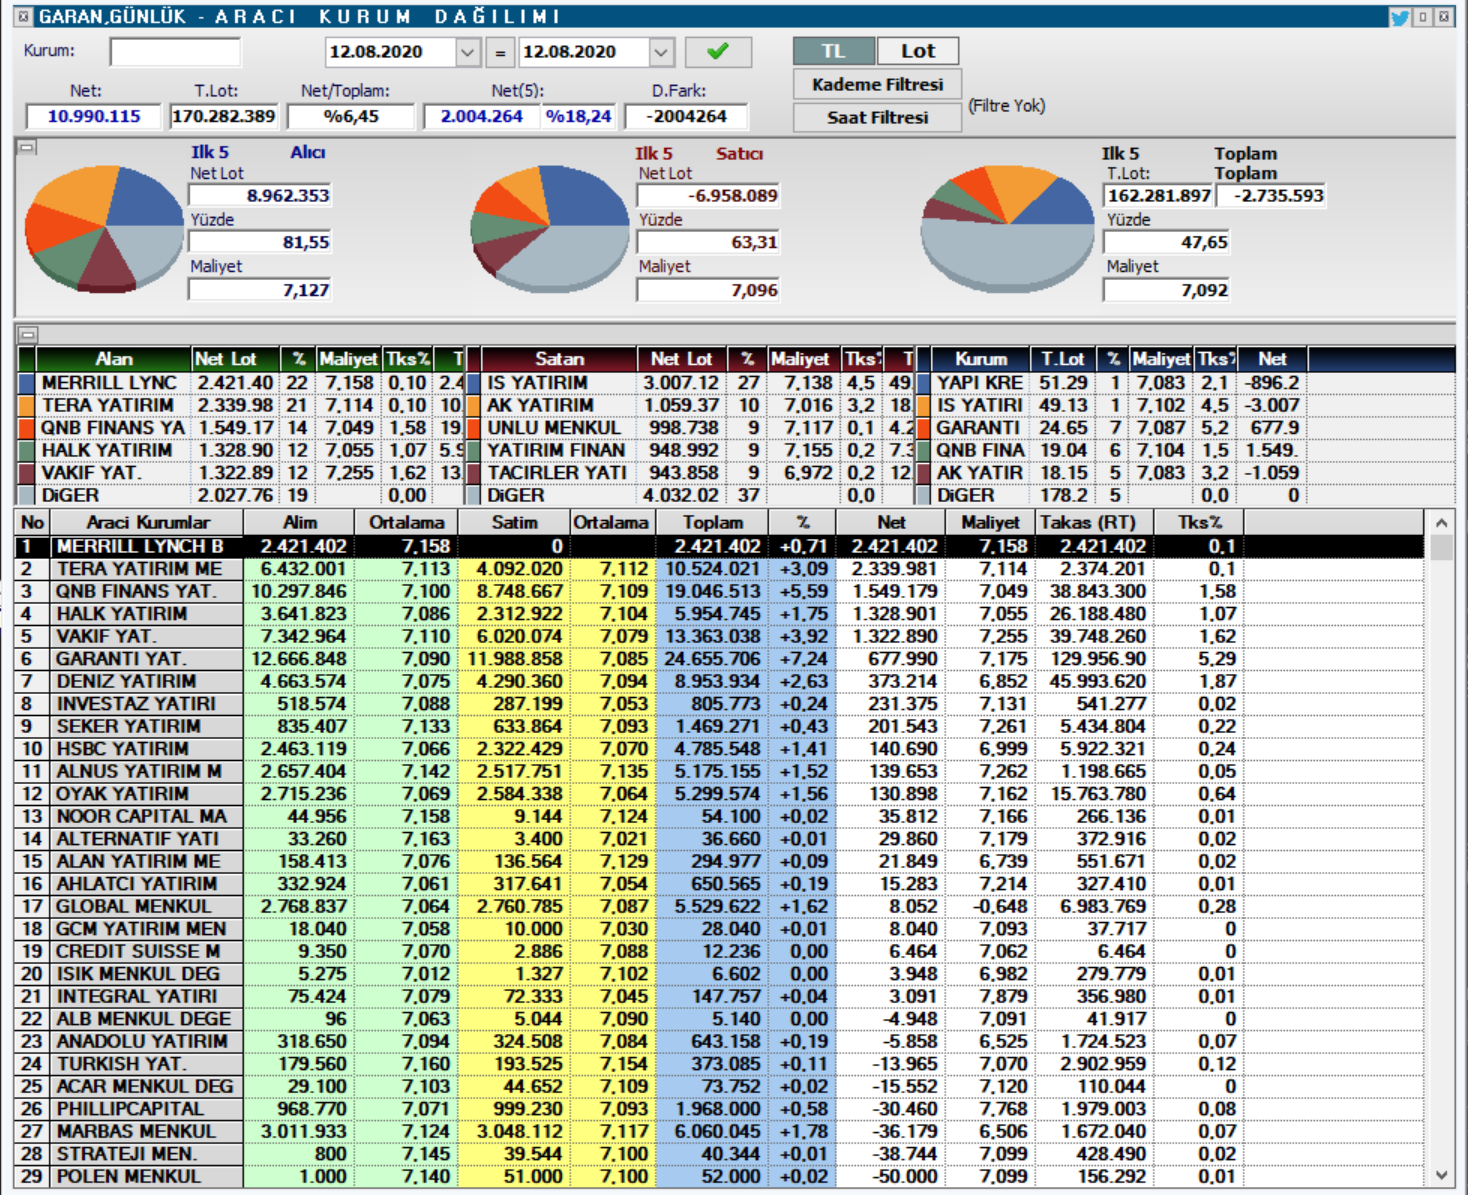Click the Net value field 10.990.115
The height and width of the screenshot is (1195, 1468).
click(x=93, y=116)
